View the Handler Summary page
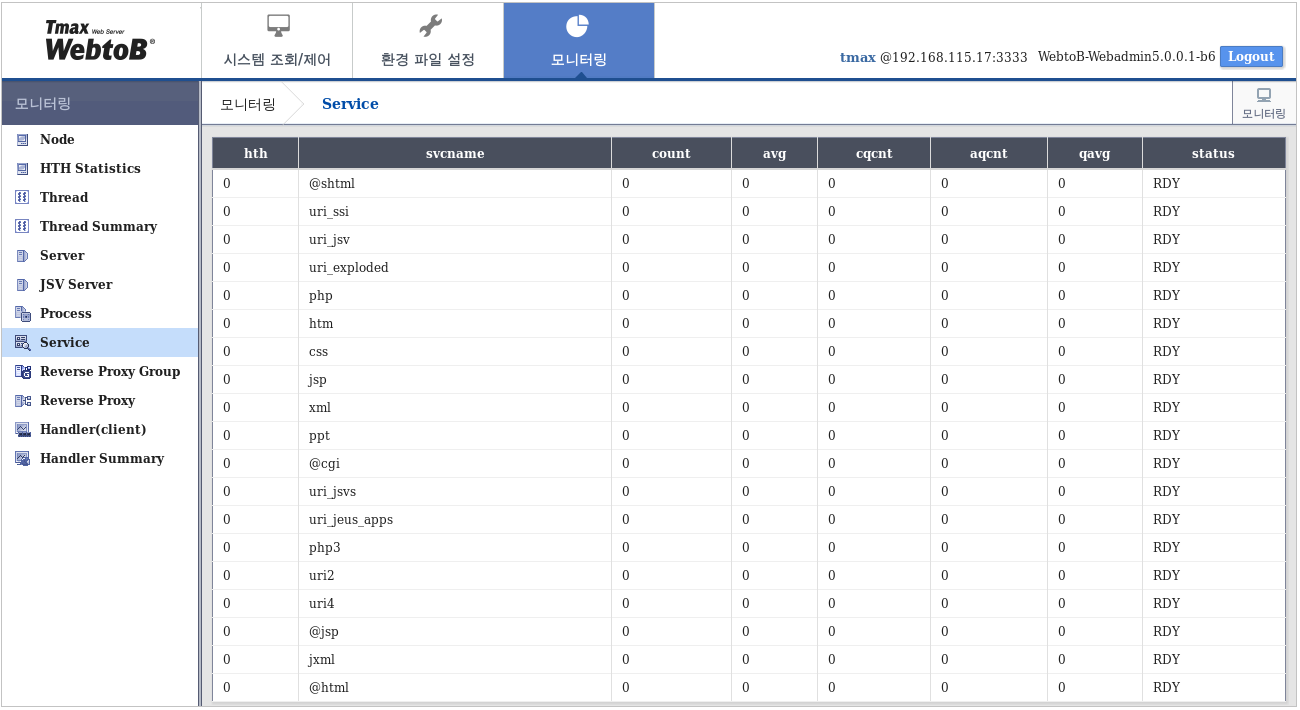 pos(101,458)
